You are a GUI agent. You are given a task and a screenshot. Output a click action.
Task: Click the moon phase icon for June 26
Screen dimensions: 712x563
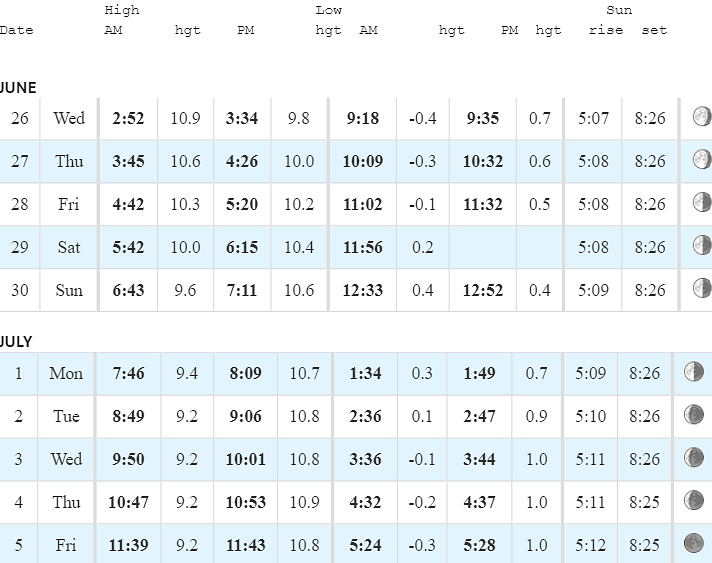702,116
